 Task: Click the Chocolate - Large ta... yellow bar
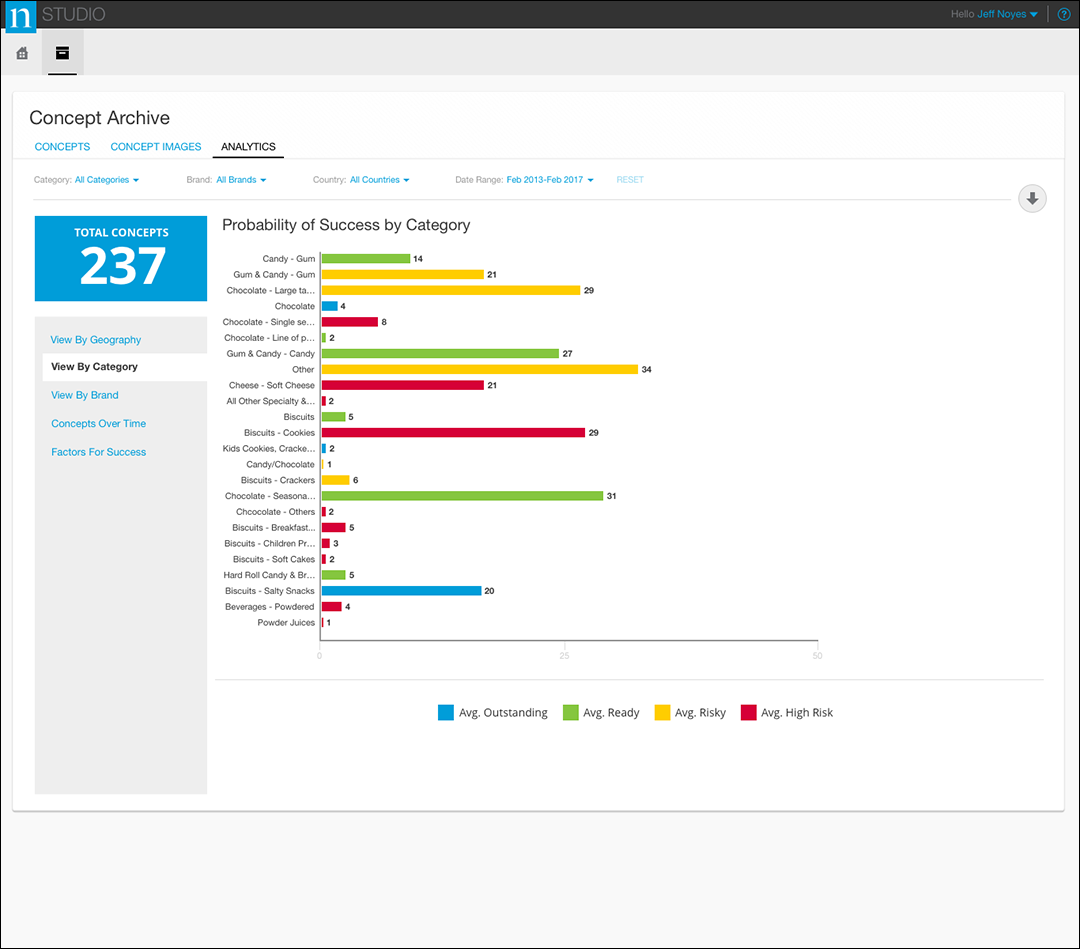point(450,291)
